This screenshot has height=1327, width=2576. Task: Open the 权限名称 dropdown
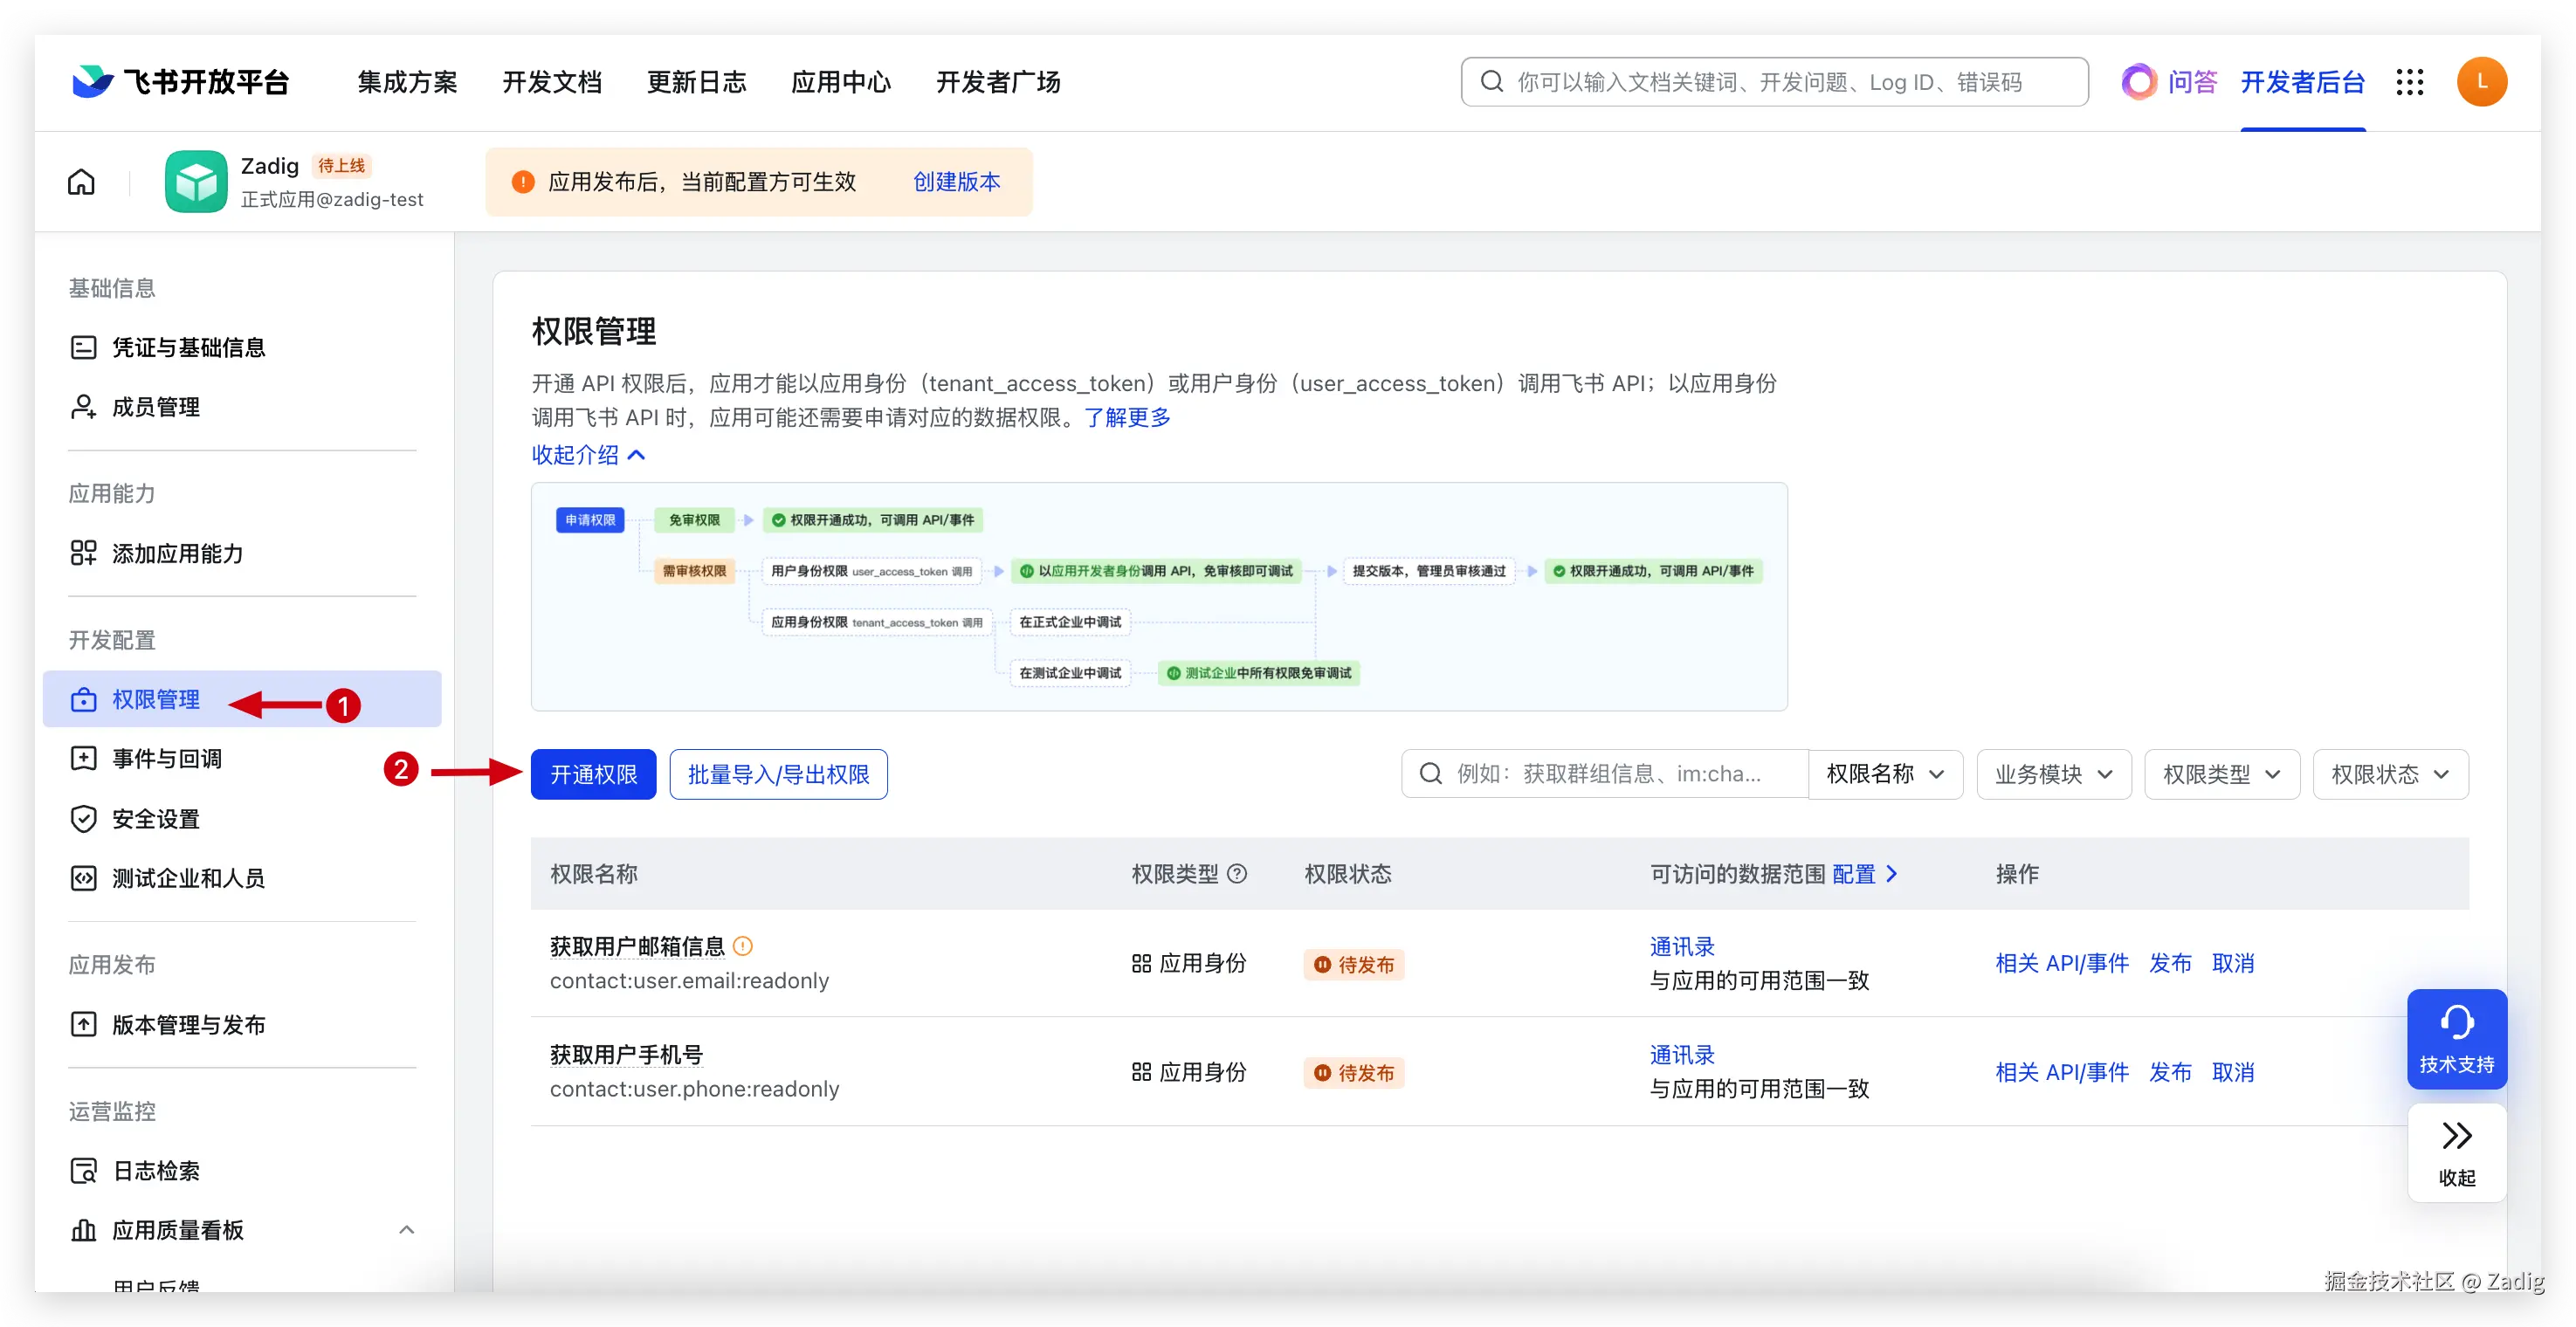coord(1884,774)
